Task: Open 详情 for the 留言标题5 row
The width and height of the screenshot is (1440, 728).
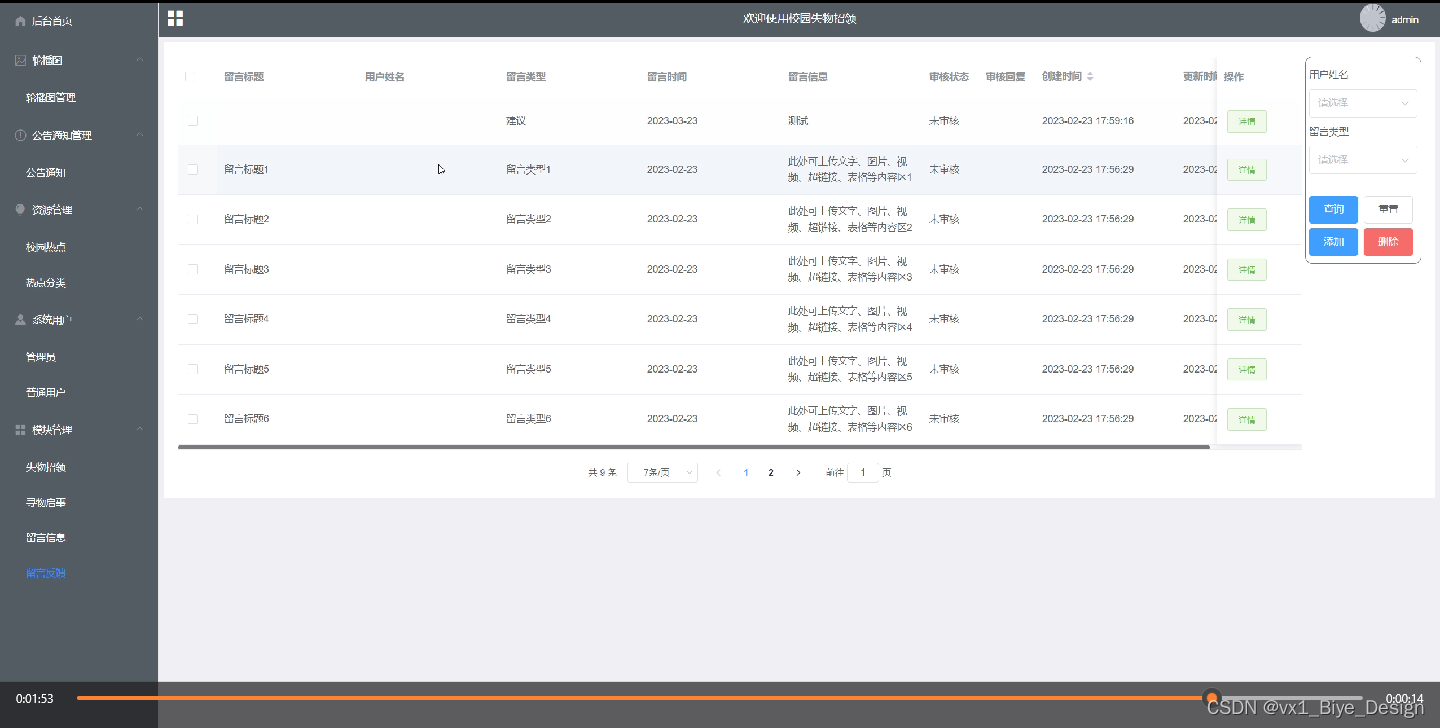Action: [1246, 369]
